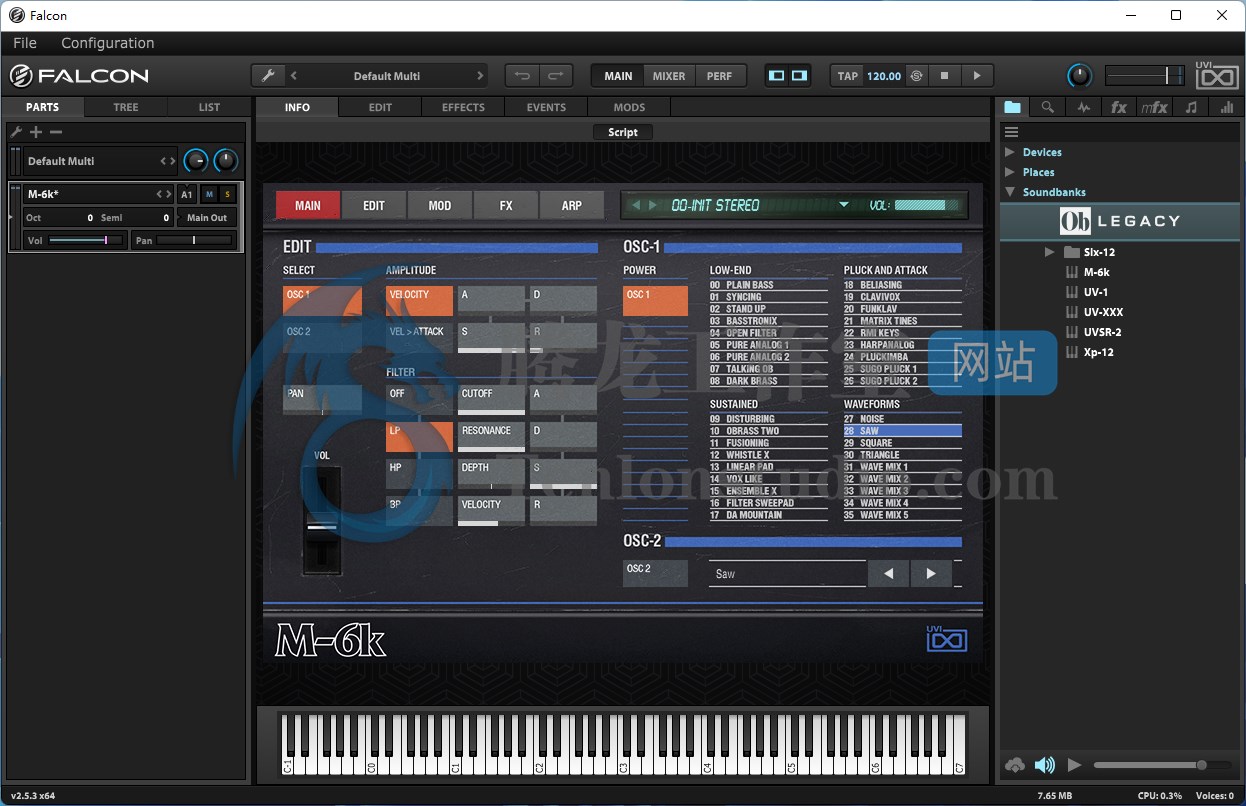Open the music note browser icon
The image size is (1246, 806).
click(1191, 107)
